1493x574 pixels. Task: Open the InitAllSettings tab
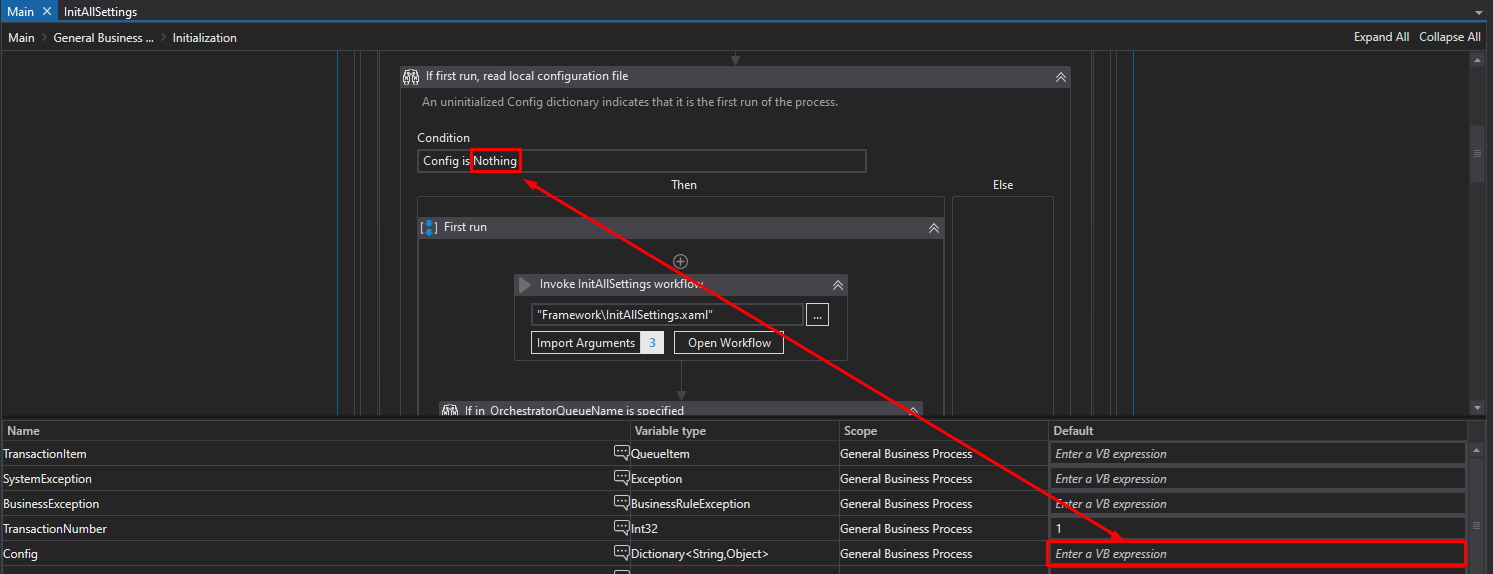[100, 12]
